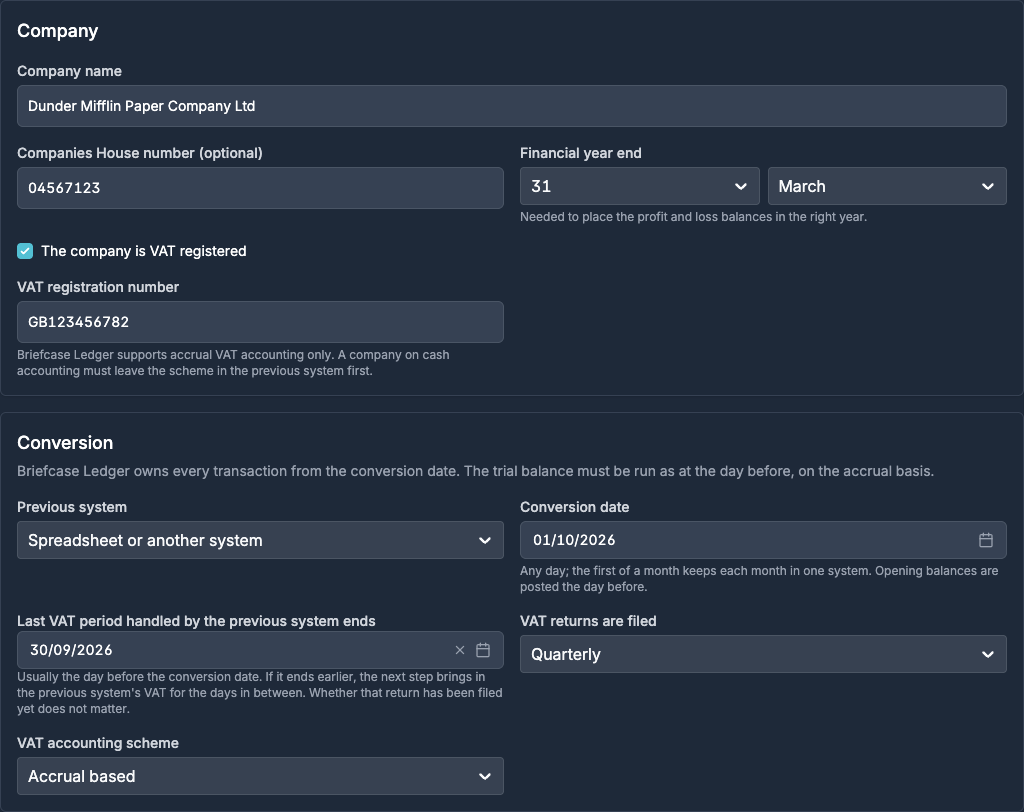Click the 'Conversion date' label

pos(575,507)
